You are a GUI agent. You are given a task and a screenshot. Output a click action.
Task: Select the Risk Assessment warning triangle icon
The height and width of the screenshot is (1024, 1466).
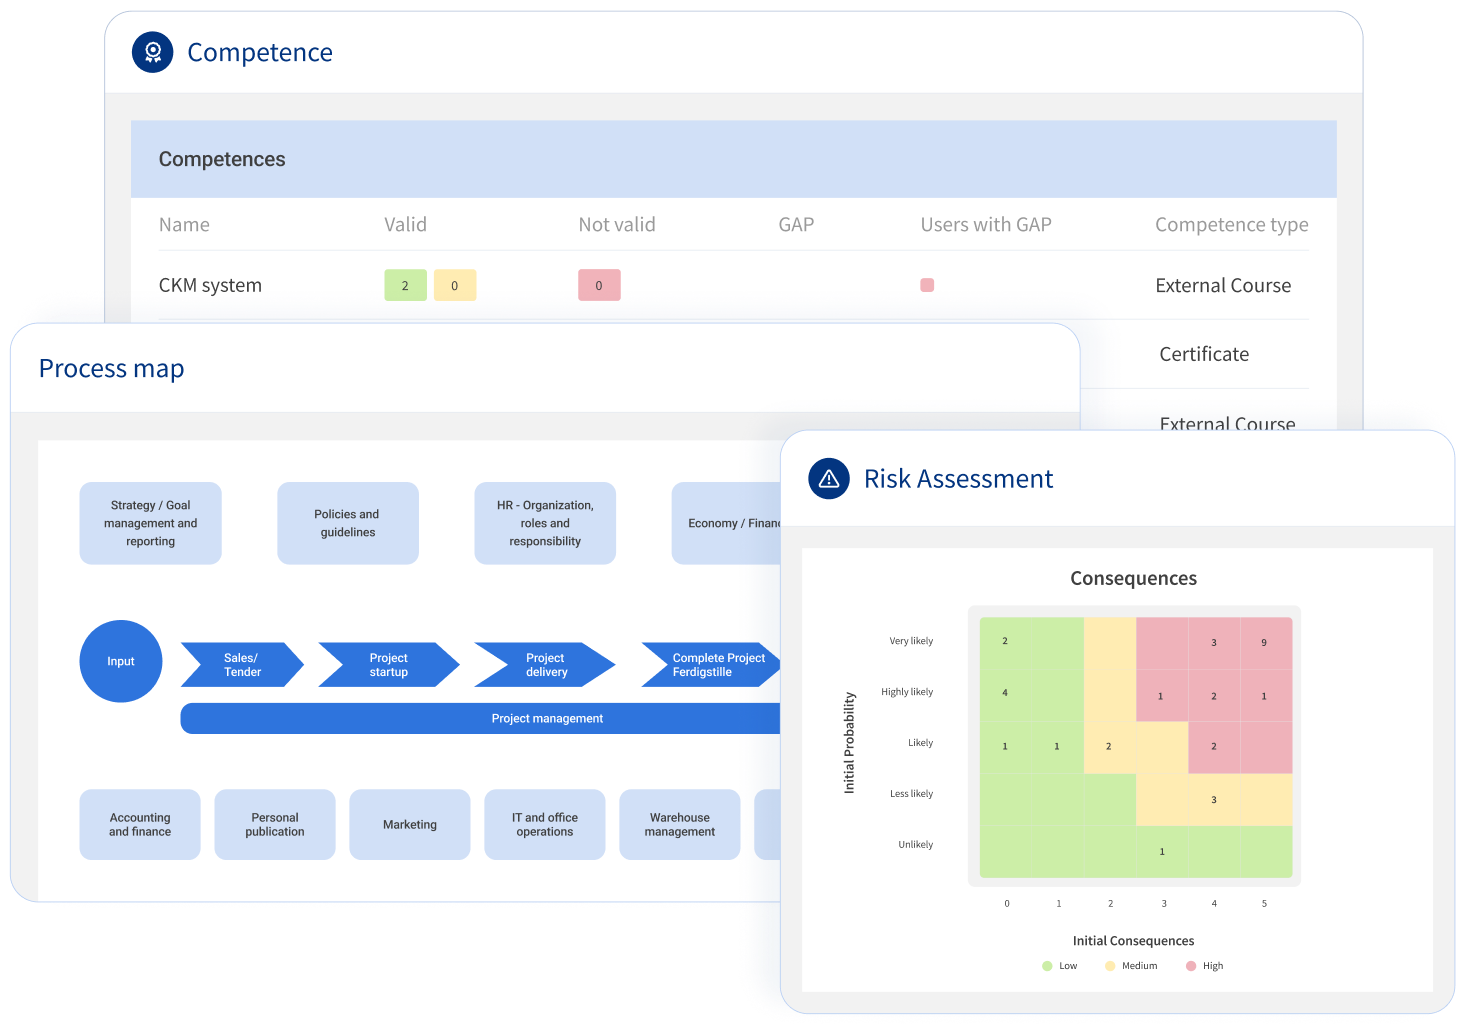829,479
